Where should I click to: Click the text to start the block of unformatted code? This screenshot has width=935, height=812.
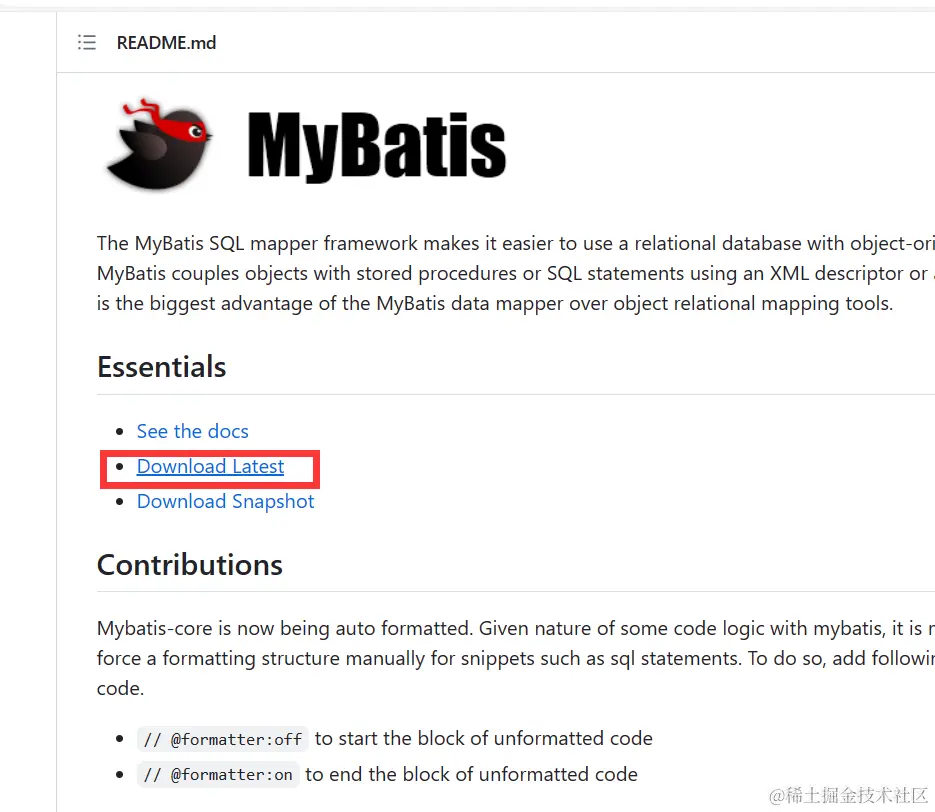(x=484, y=739)
